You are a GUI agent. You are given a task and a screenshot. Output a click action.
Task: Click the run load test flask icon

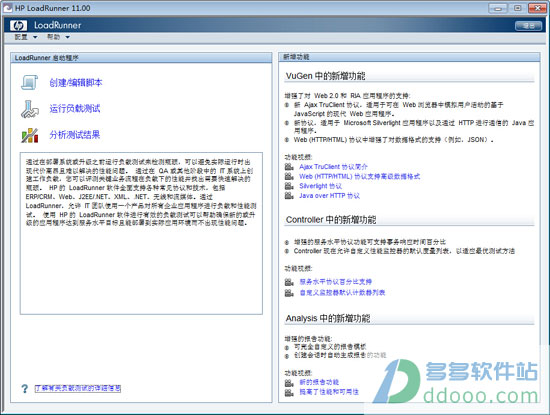[x=29, y=109]
